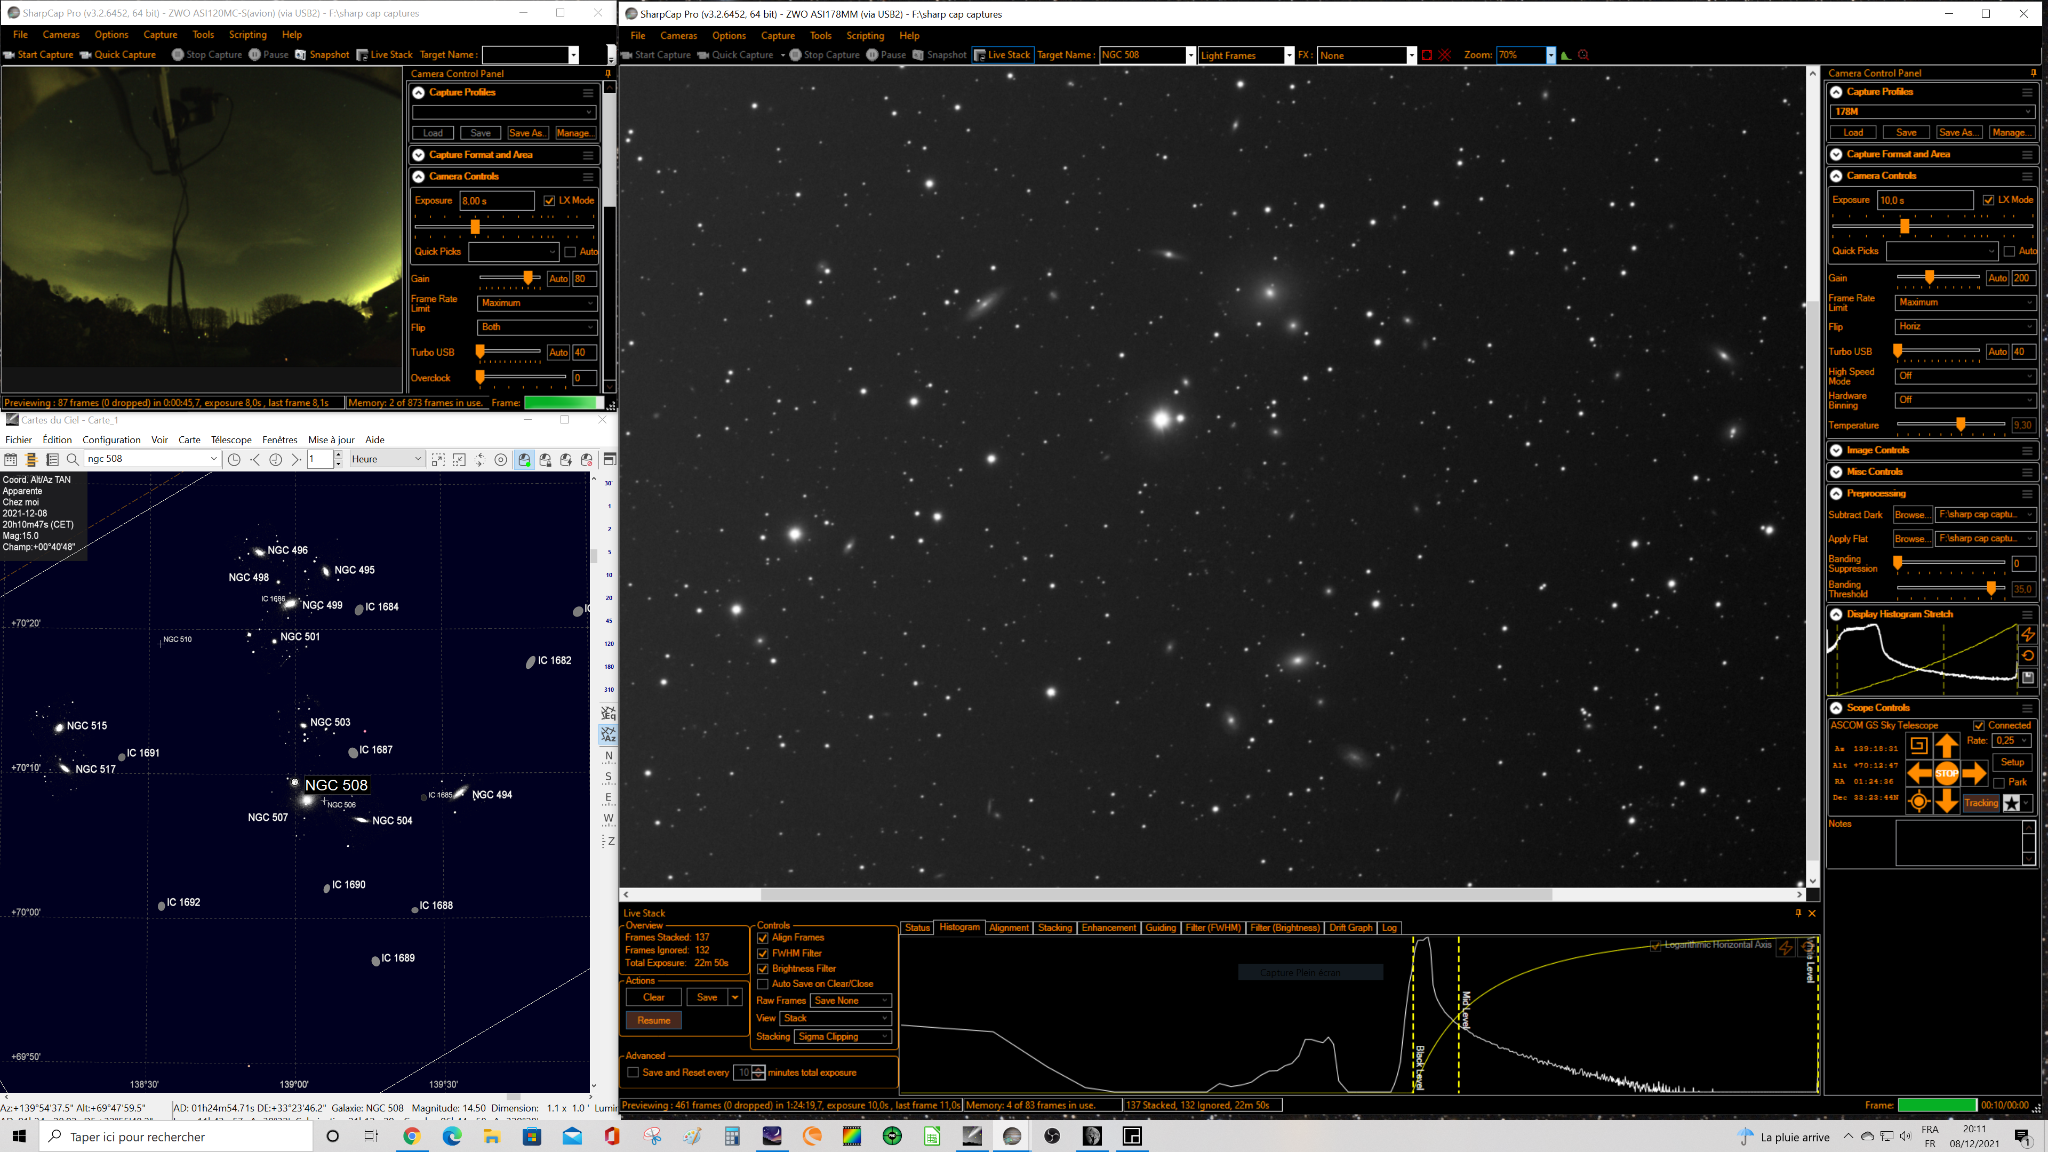Viewport: 2048px width, 1152px height.
Task: Click the spiral search icon in Scope Controls
Action: [1918, 745]
